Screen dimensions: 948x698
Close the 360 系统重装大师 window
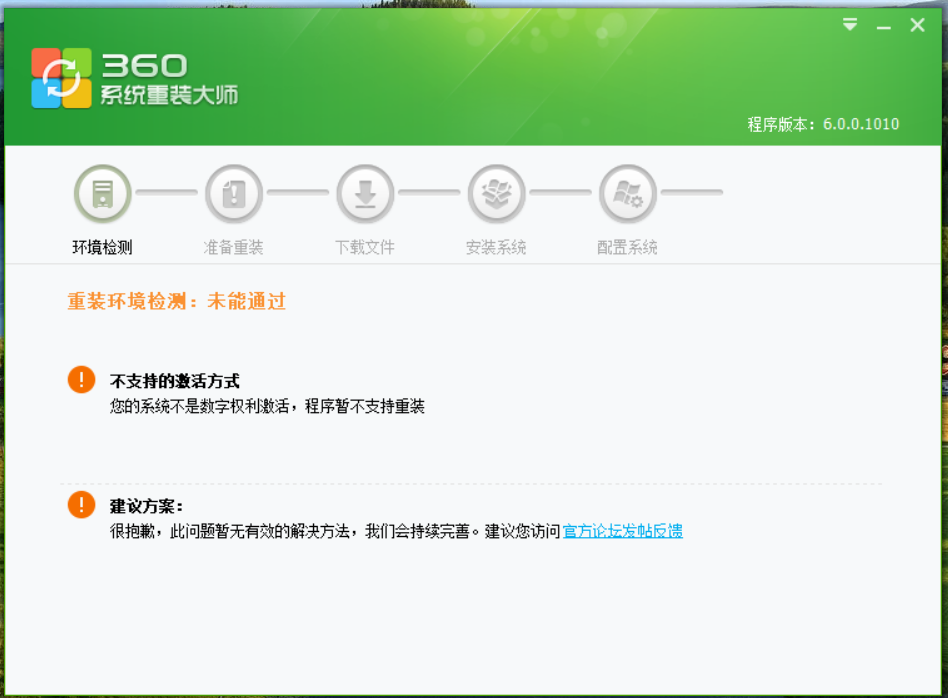[917, 25]
